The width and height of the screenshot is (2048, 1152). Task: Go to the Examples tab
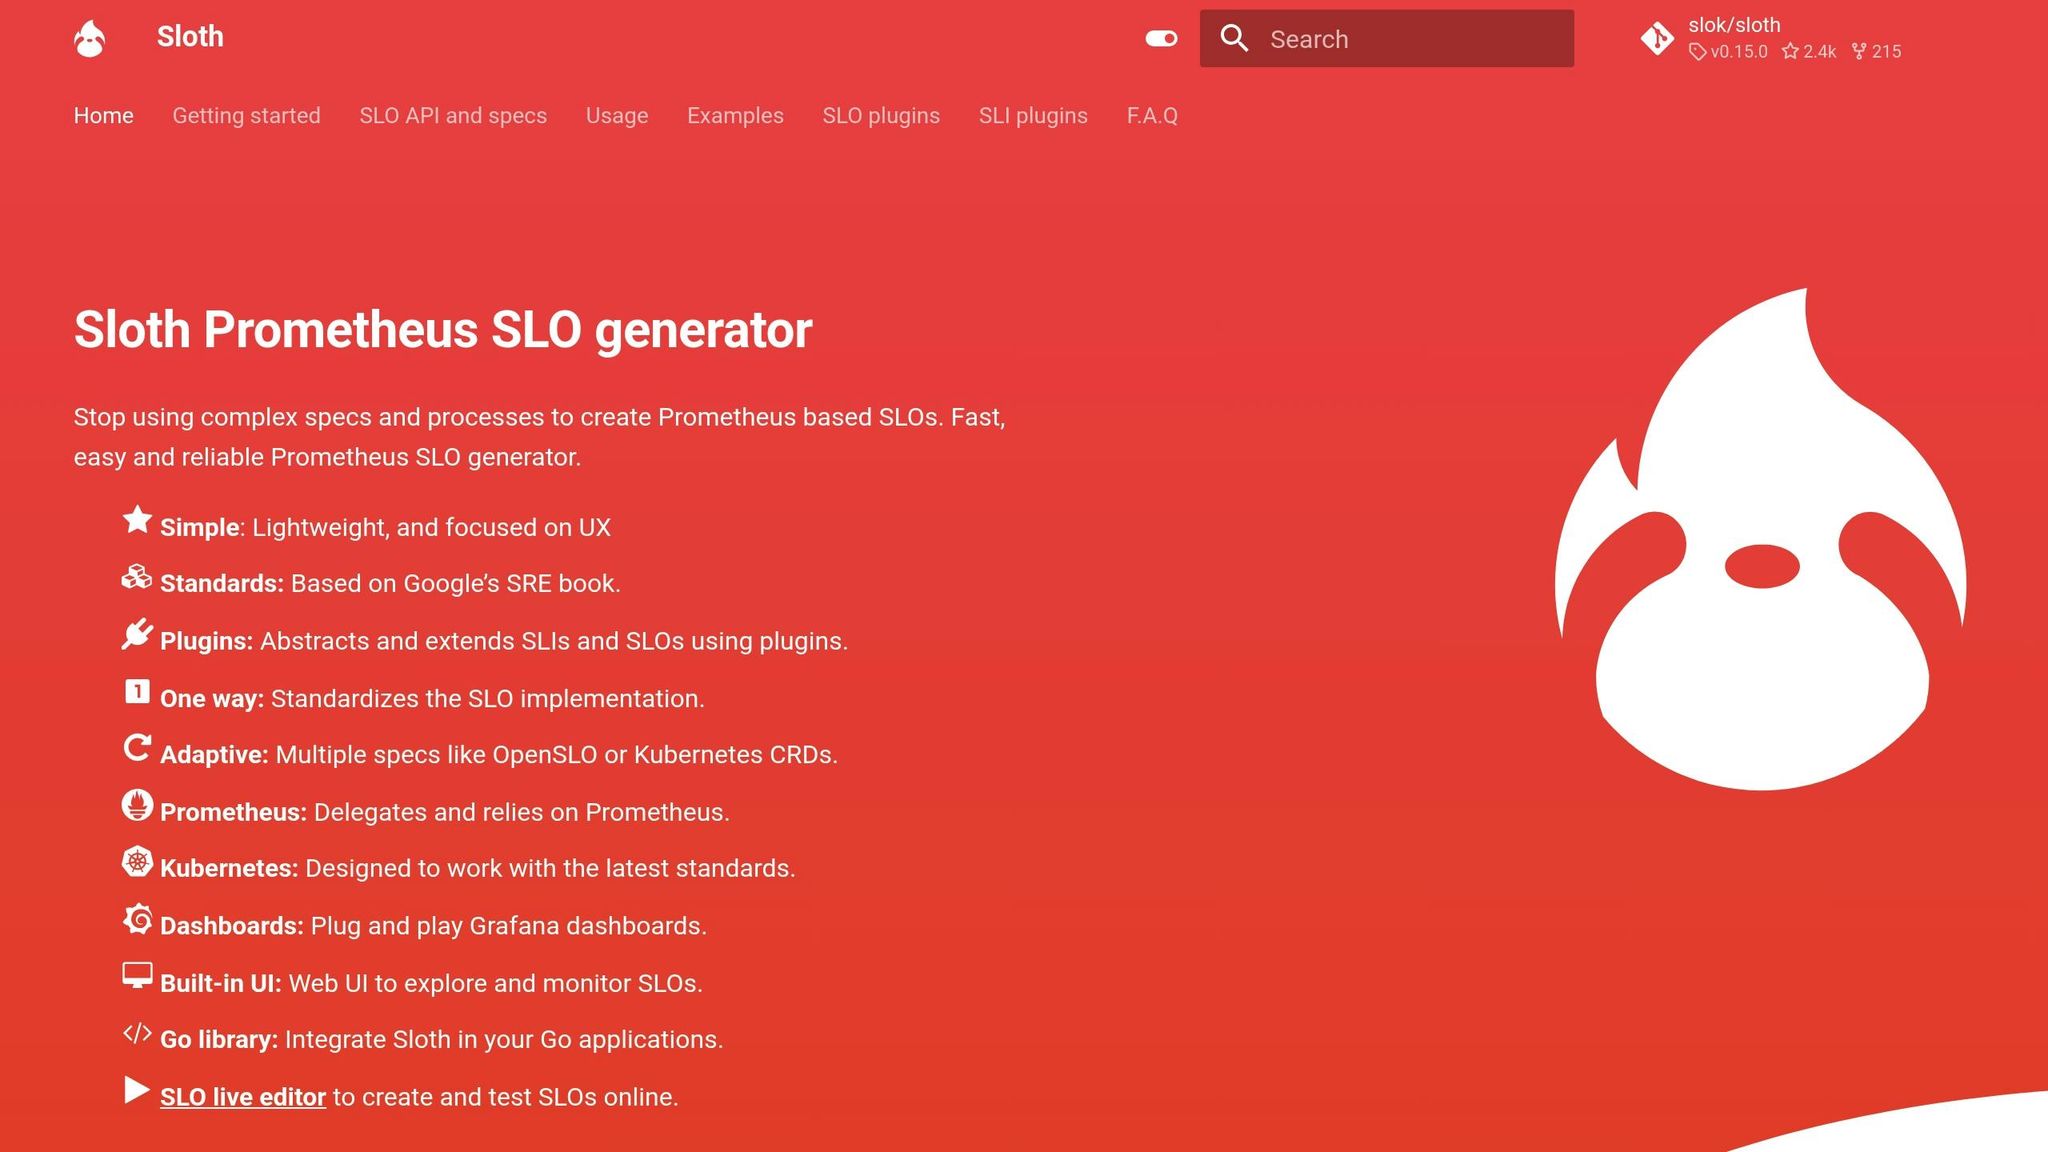coord(735,116)
